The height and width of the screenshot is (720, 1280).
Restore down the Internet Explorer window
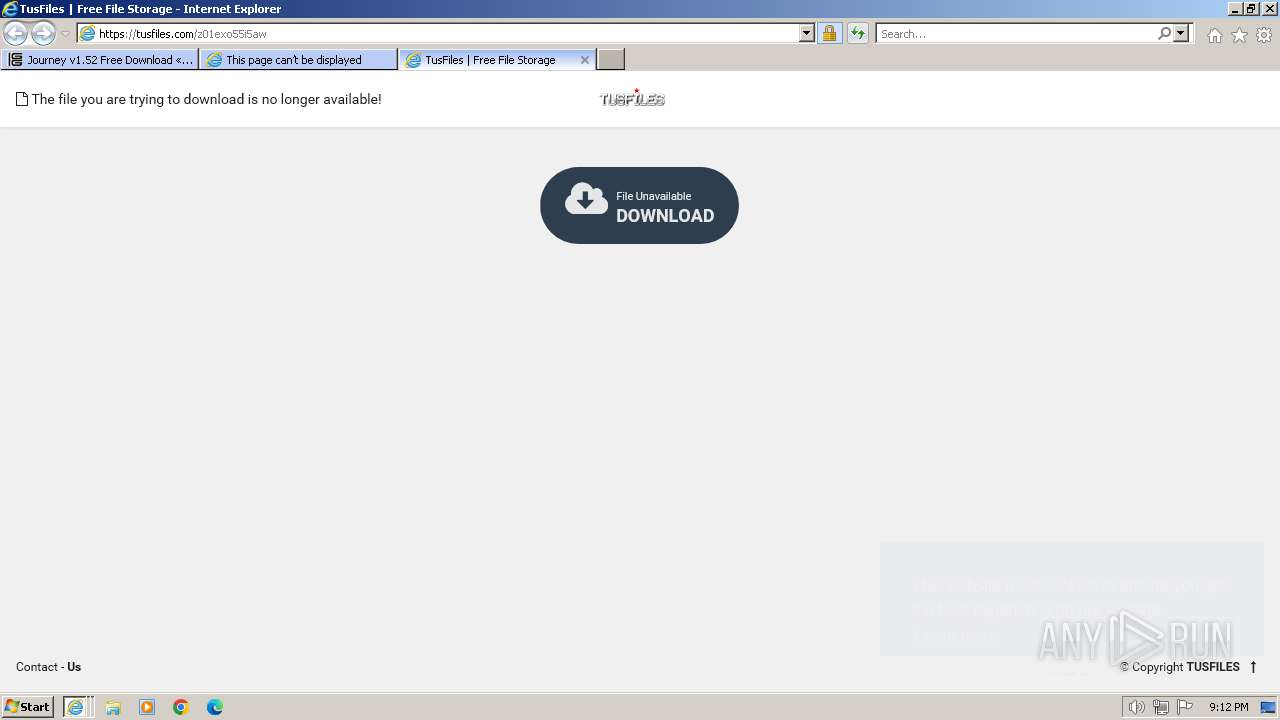pyautogui.click(x=1251, y=9)
